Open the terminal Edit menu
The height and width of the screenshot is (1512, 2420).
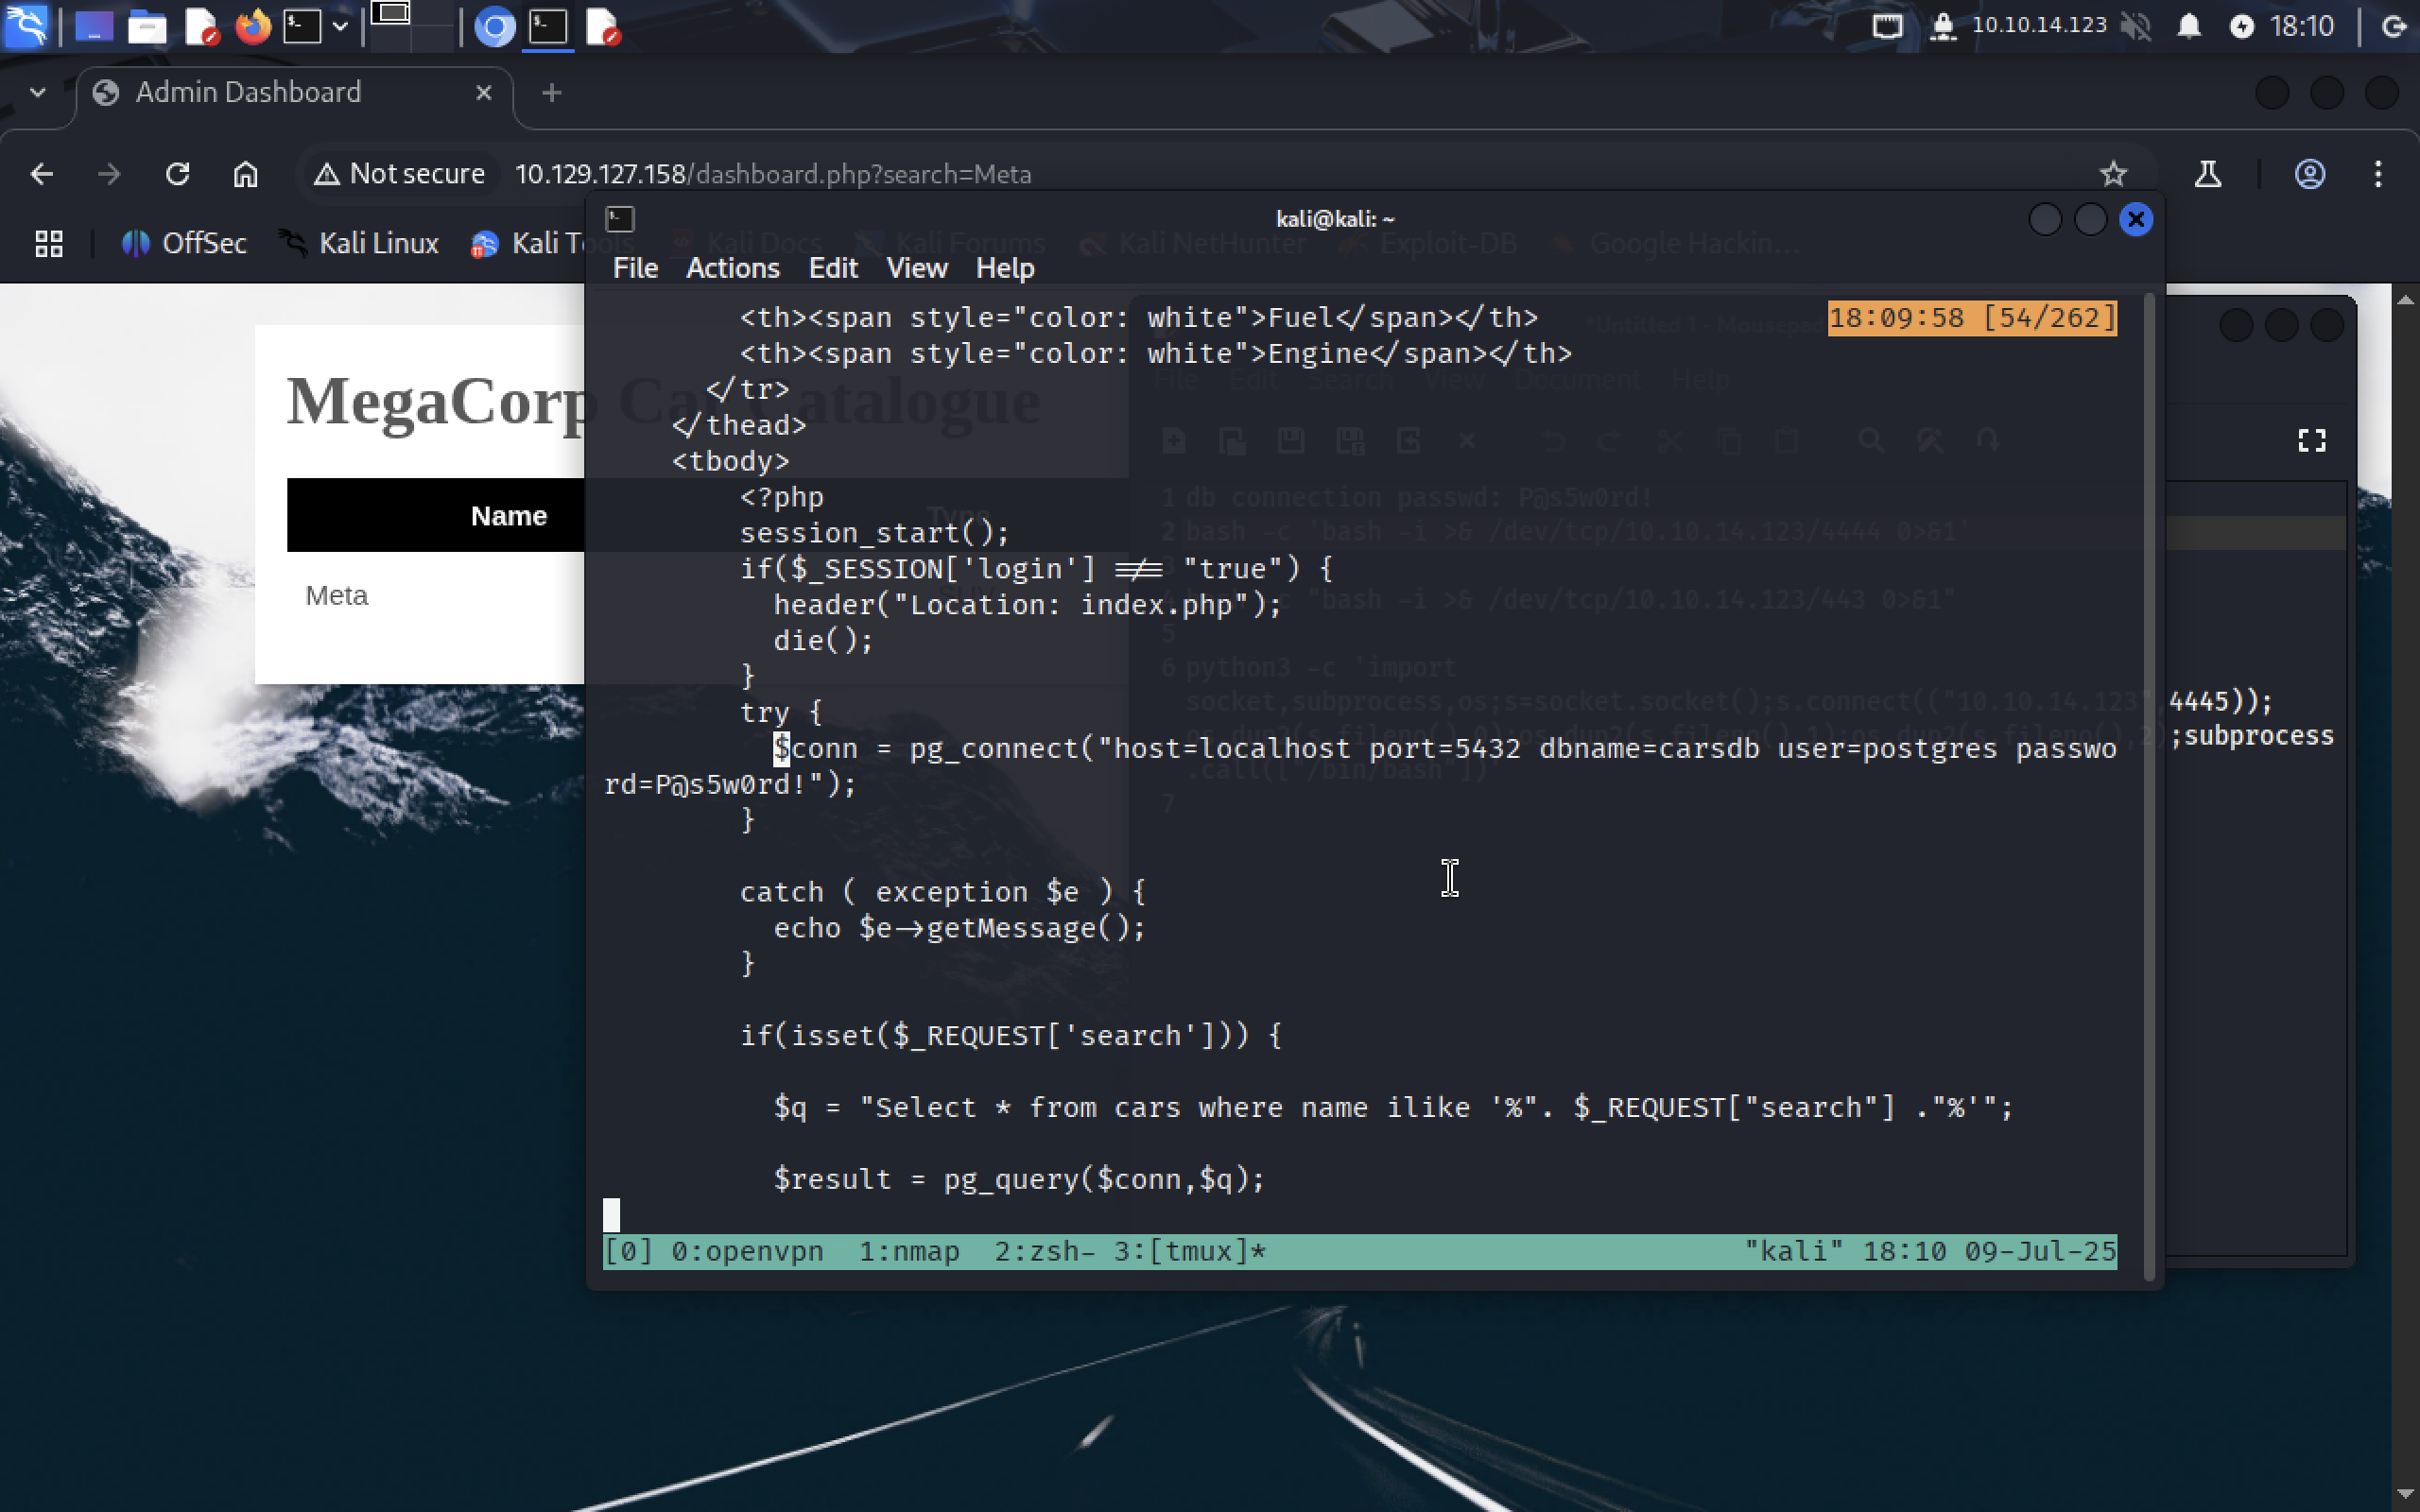pyautogui.click(x=833, y=268)
